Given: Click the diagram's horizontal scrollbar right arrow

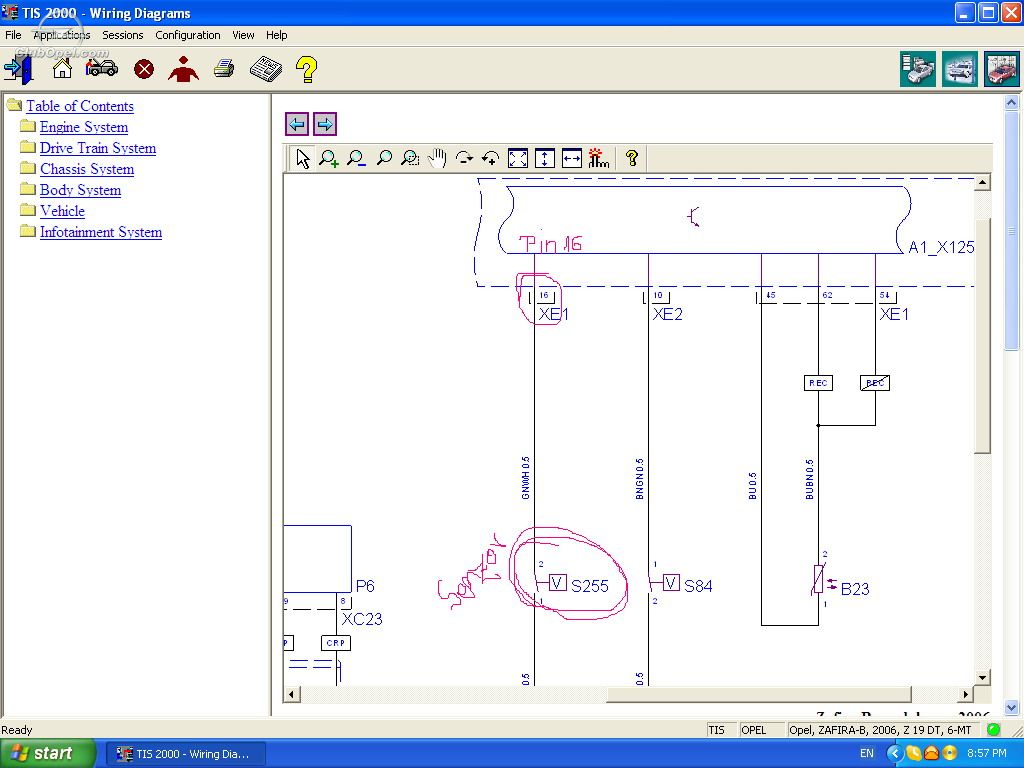Looking at the screenshot, I should (966, 694).
